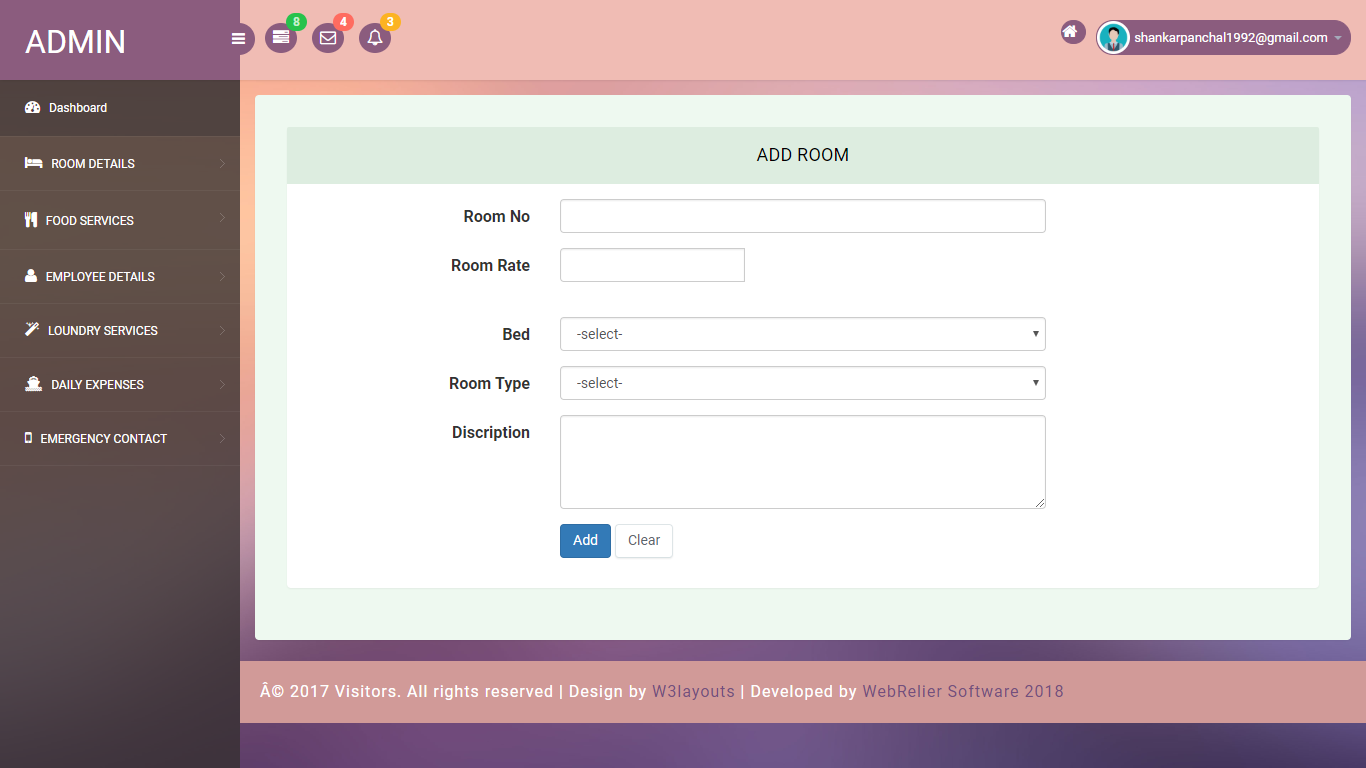
Task: Open FOOD SERVICES sidebar menu
Action: coord(120,220)
